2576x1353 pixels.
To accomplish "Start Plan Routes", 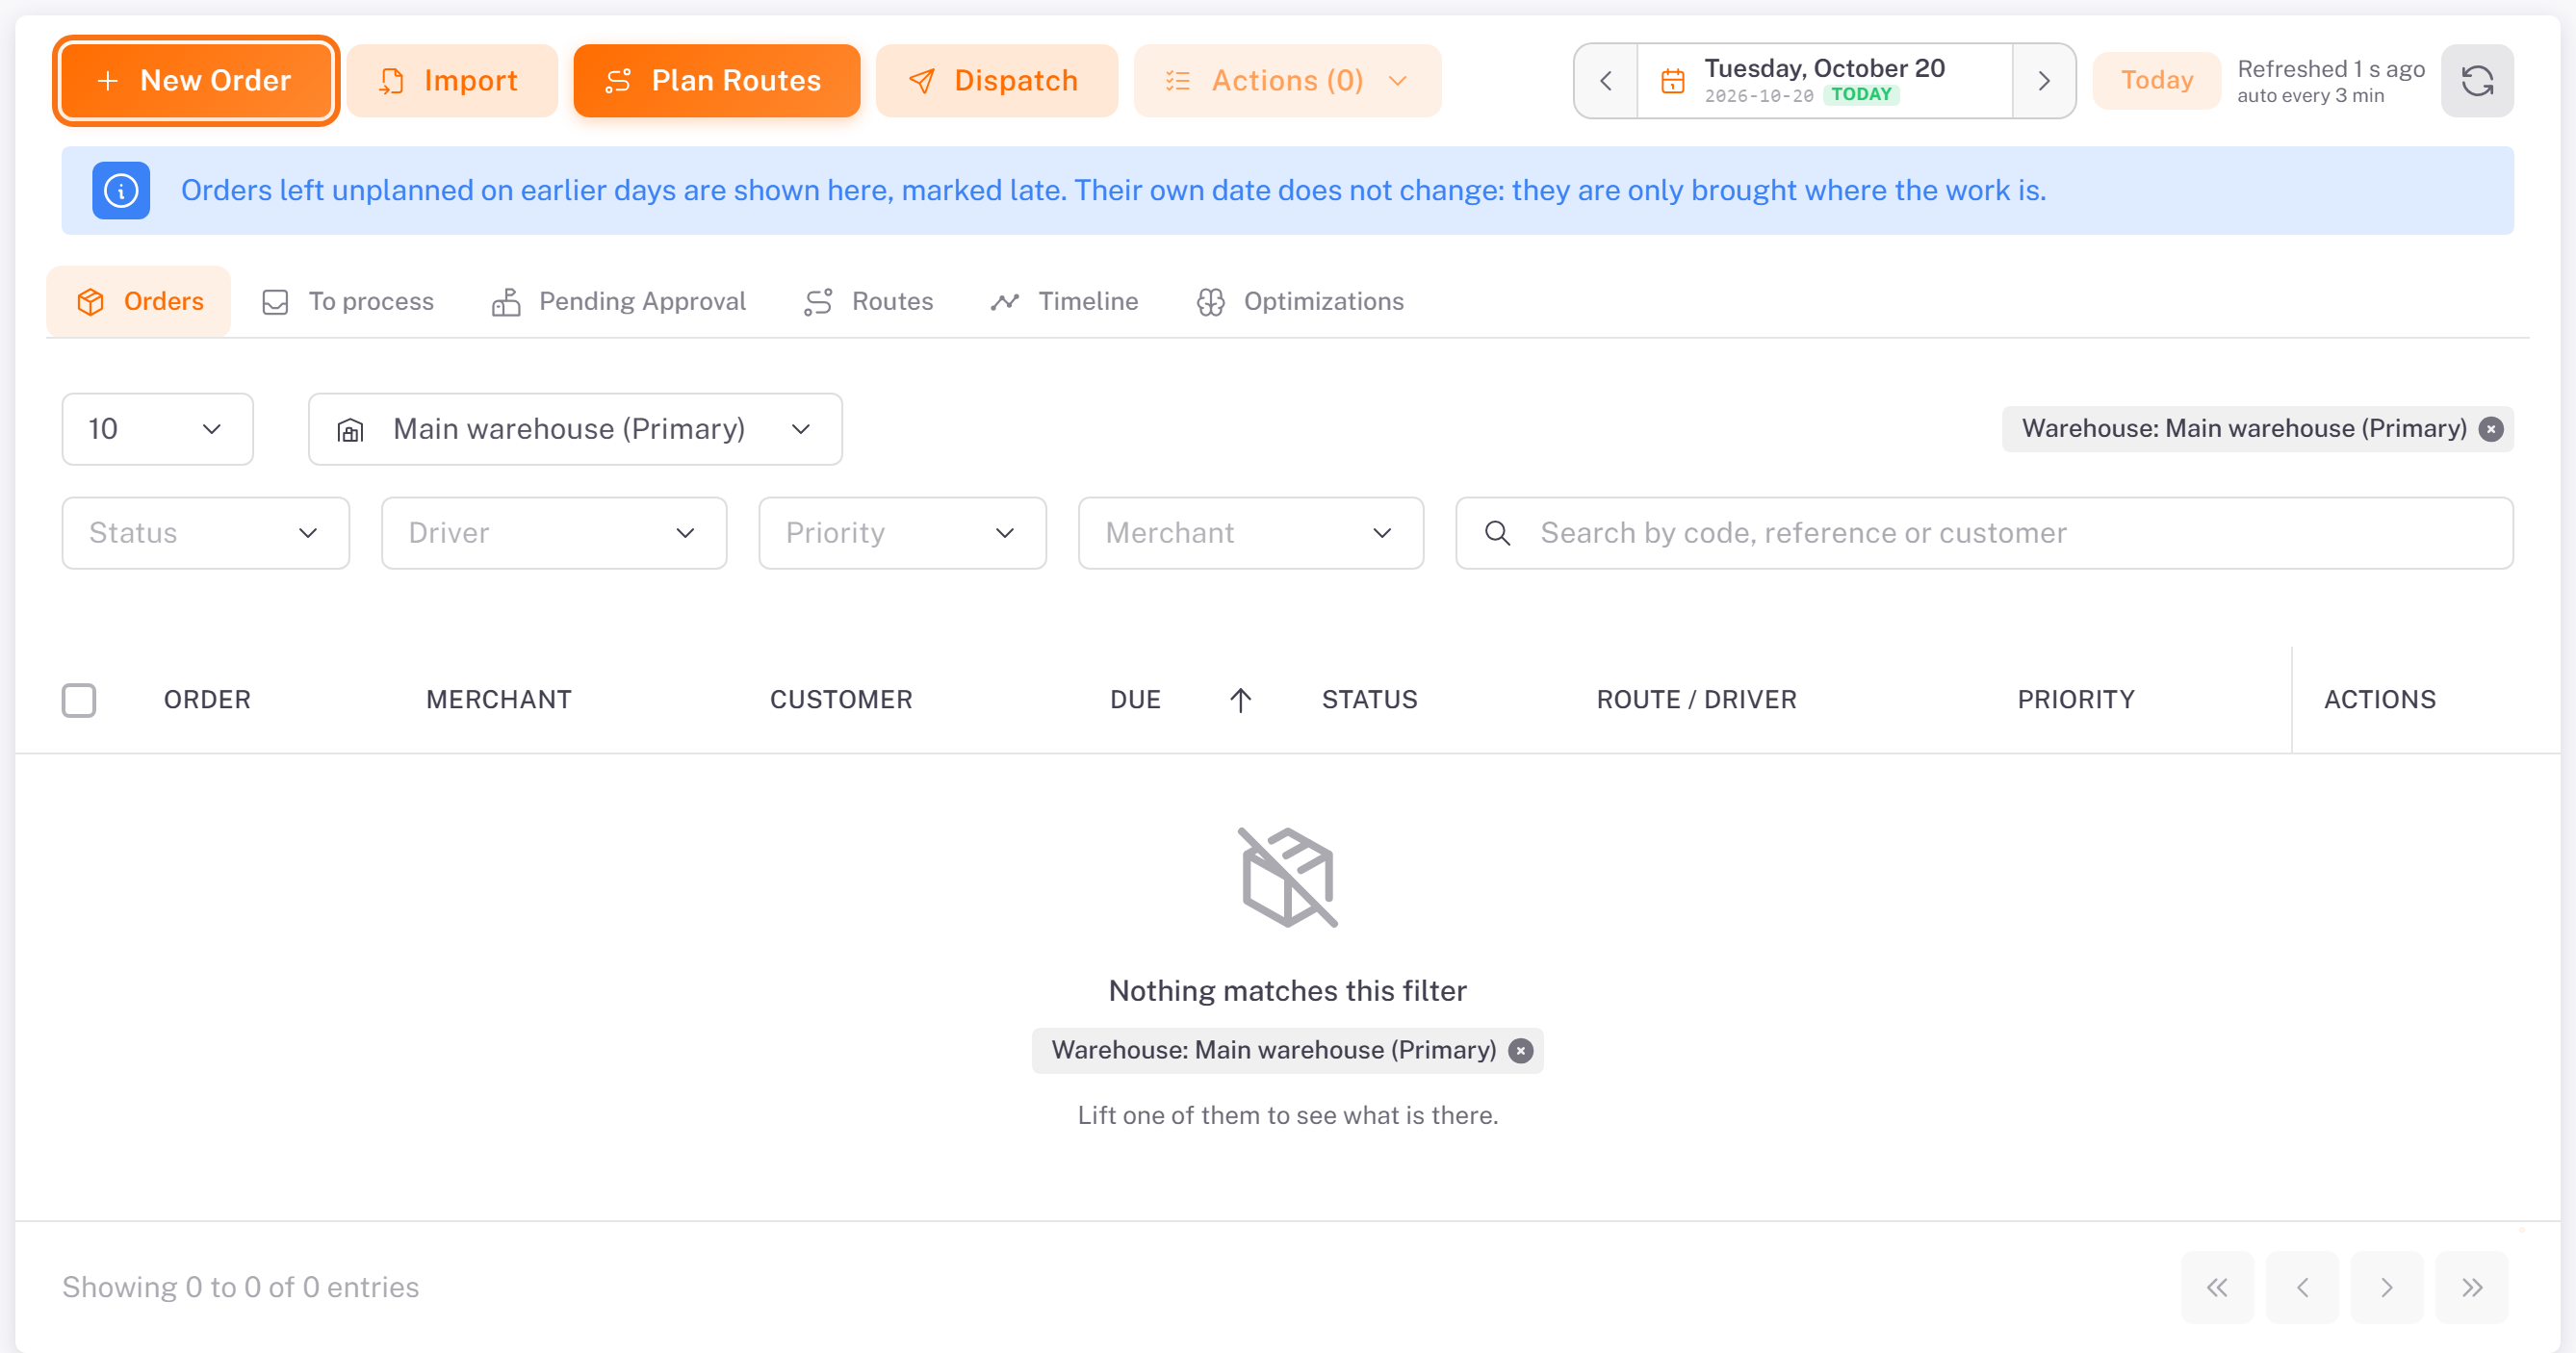I will click(716, 81).
